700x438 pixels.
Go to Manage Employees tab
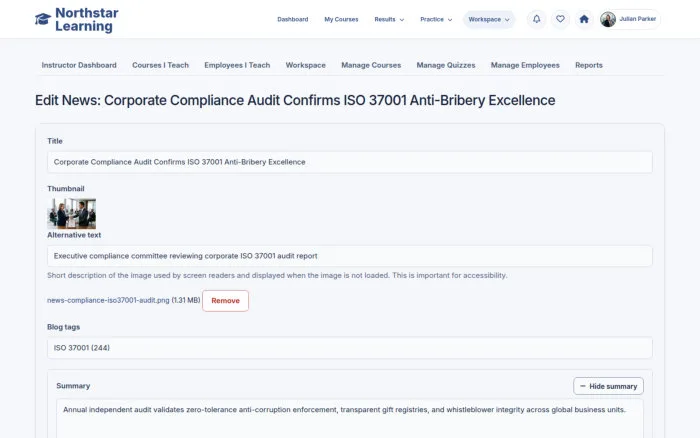[525, 65]
